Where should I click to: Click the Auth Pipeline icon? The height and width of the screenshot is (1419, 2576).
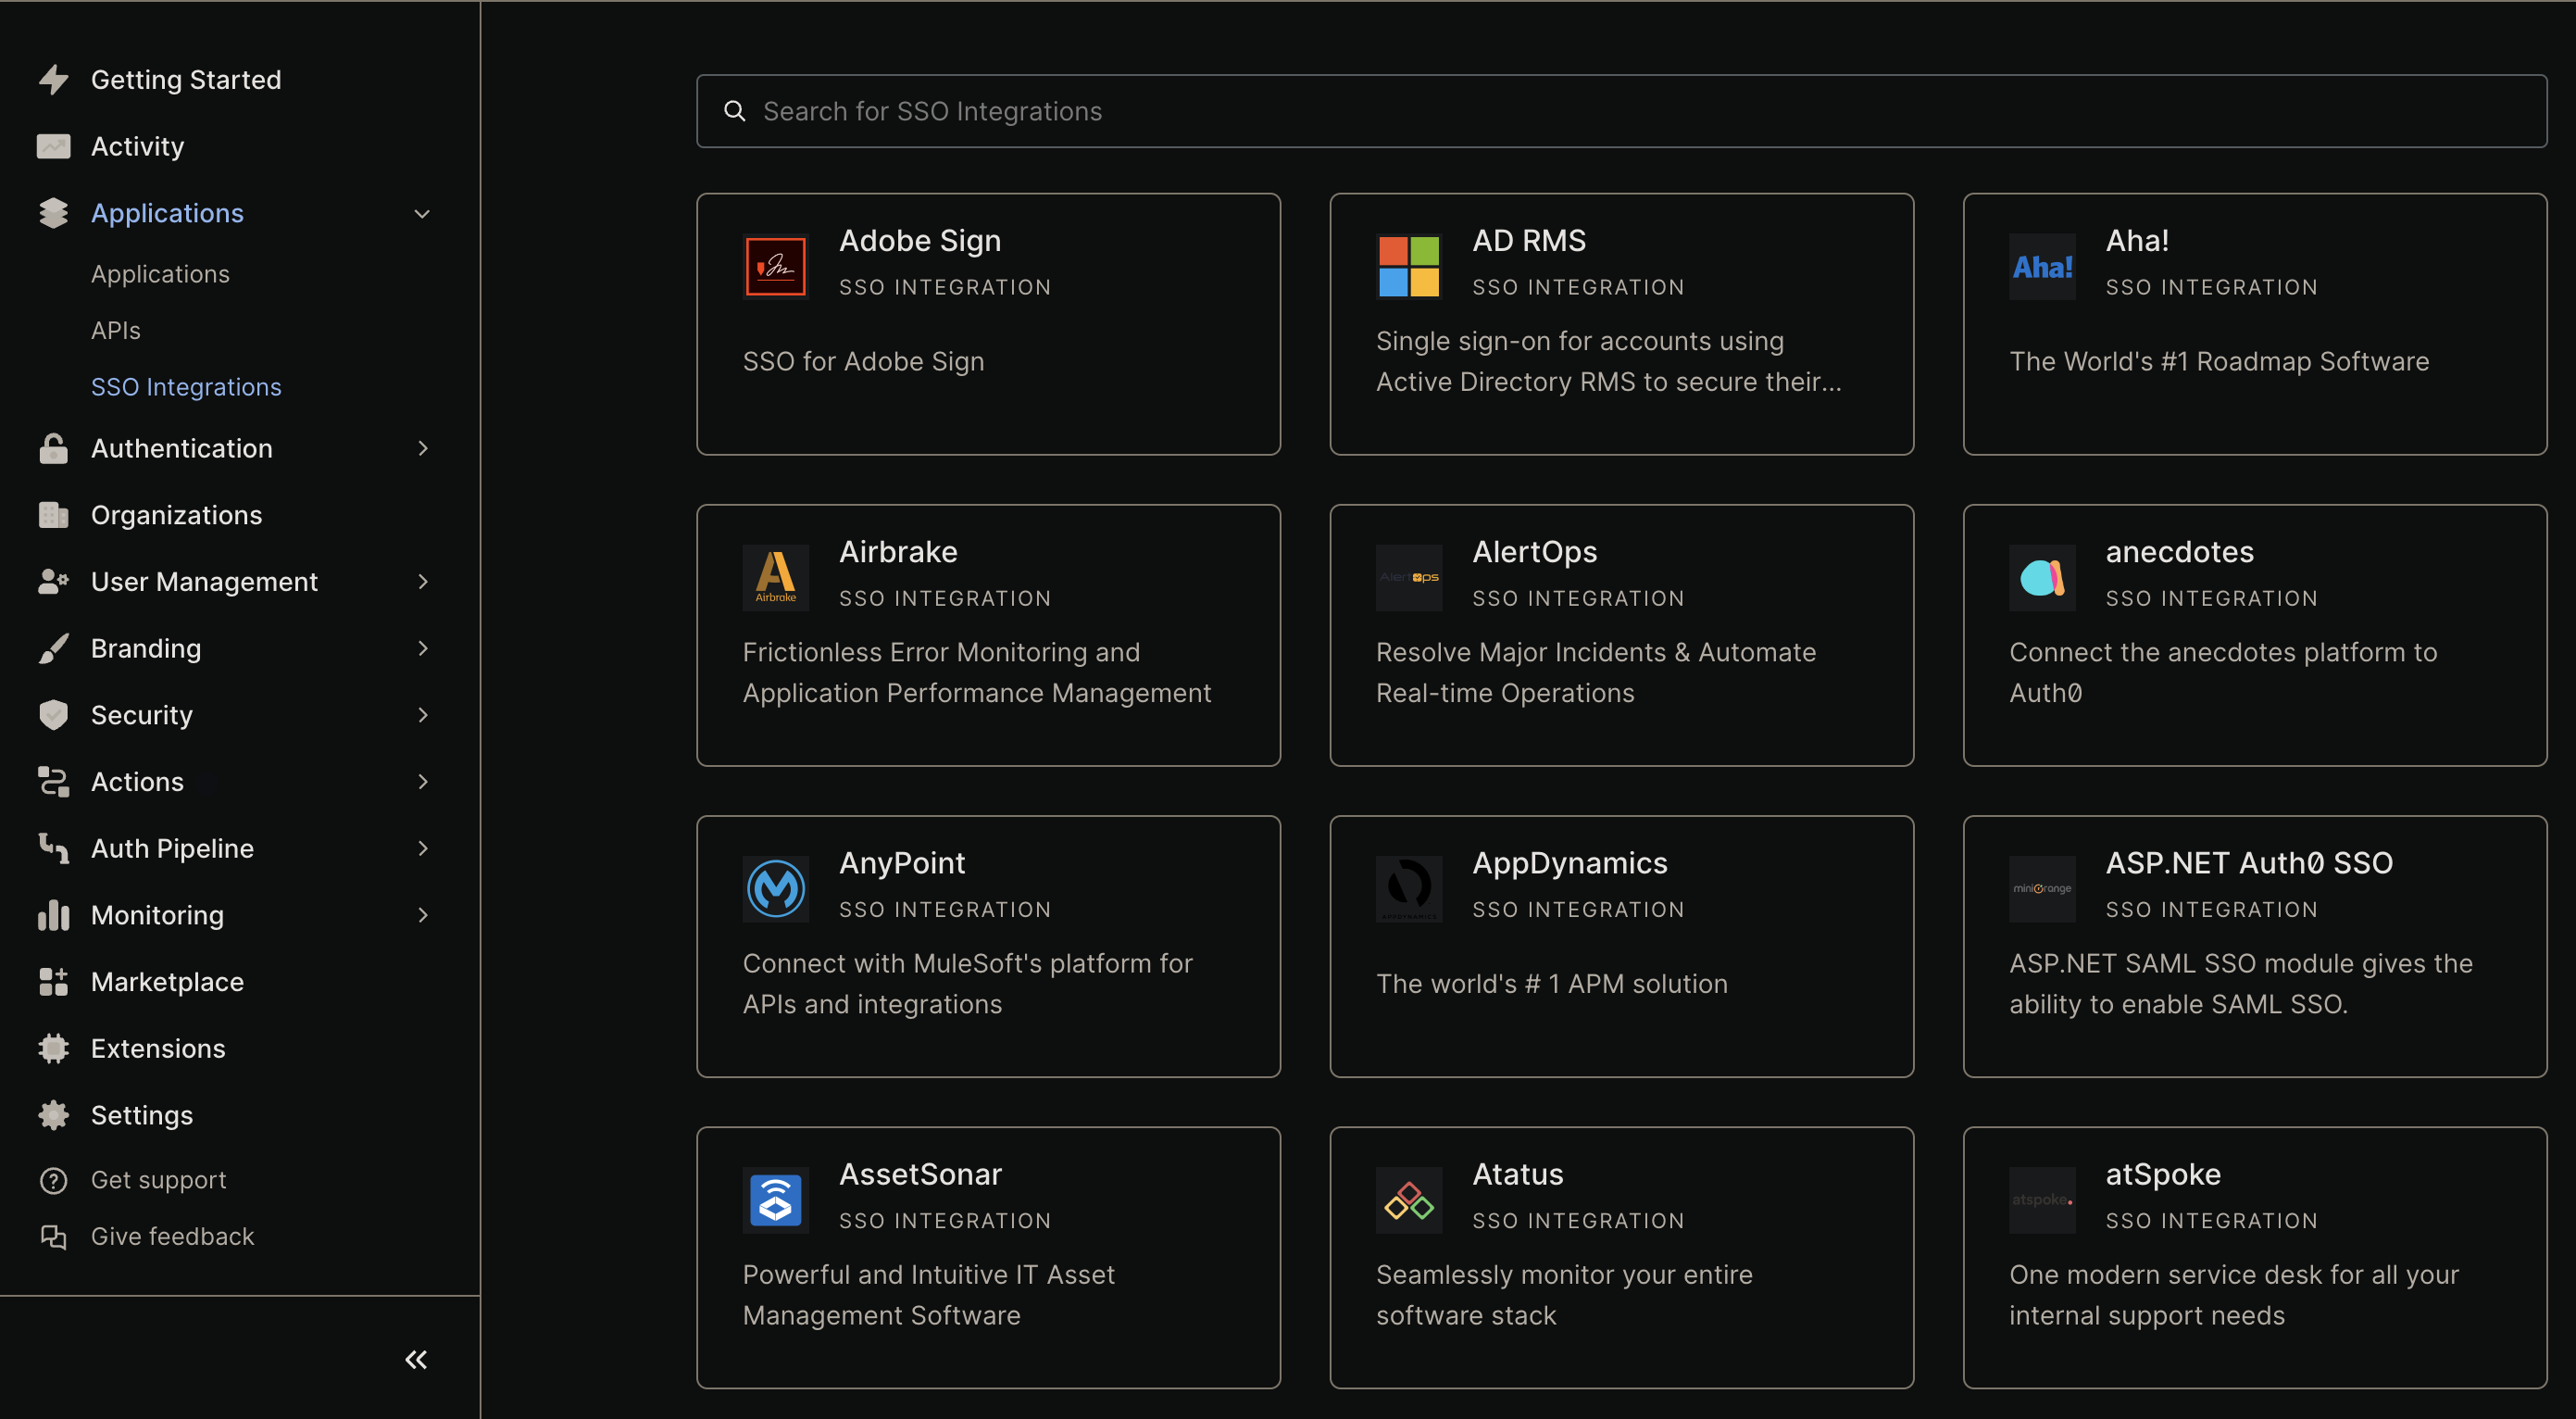pos(53,848)
